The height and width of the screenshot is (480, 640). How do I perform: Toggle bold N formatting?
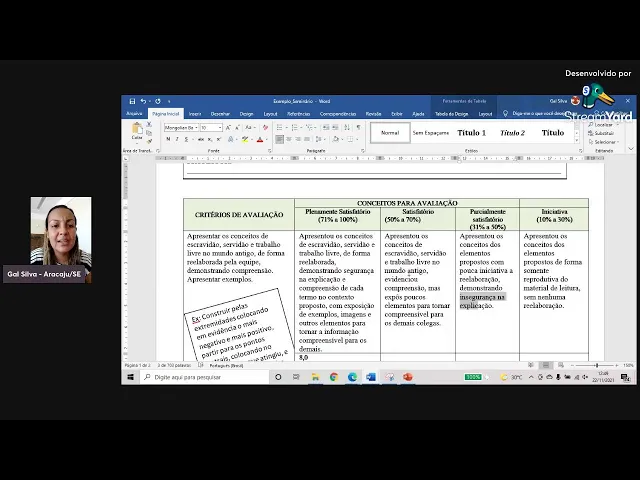pyautogui.click(x=168, y=140)
